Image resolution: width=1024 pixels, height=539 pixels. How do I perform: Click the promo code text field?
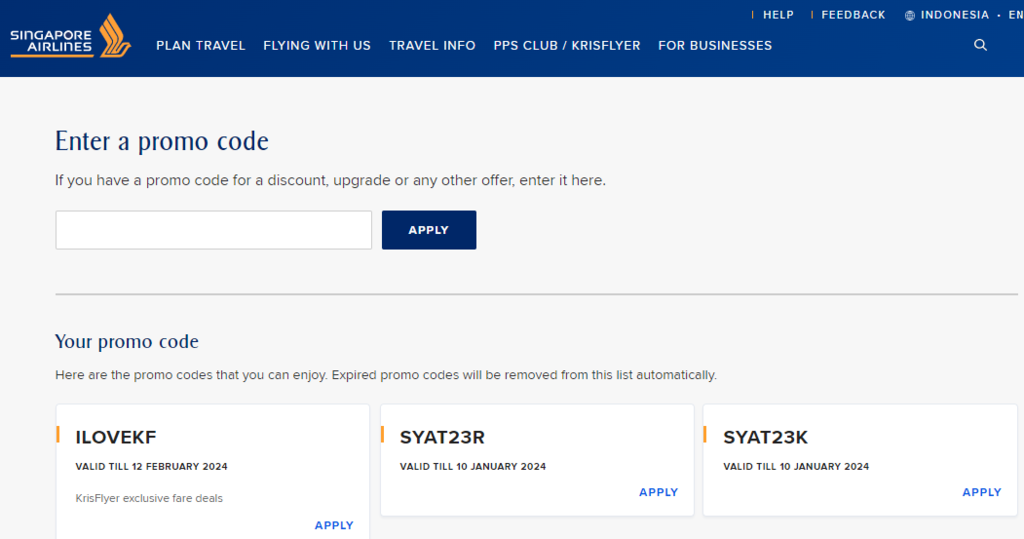coord(214,230)
